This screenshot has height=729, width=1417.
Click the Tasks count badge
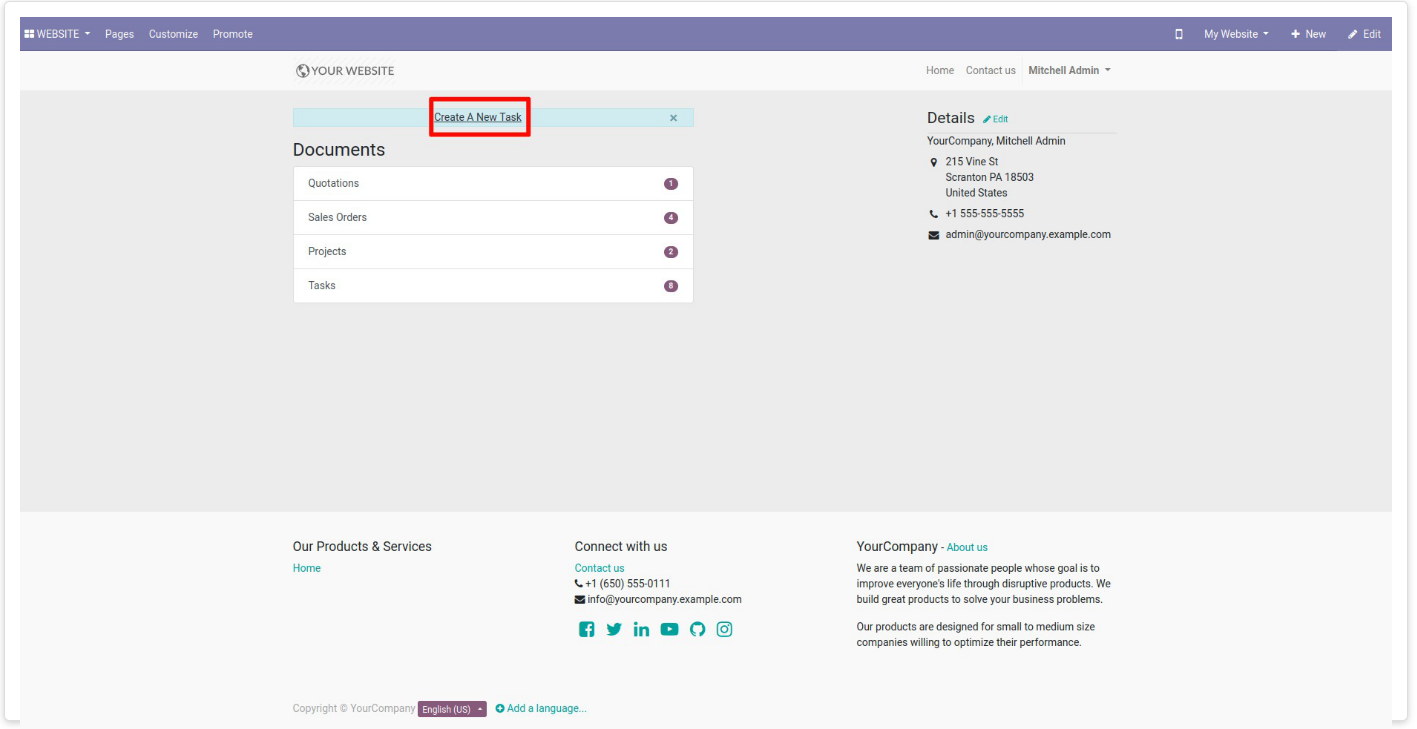671,286
